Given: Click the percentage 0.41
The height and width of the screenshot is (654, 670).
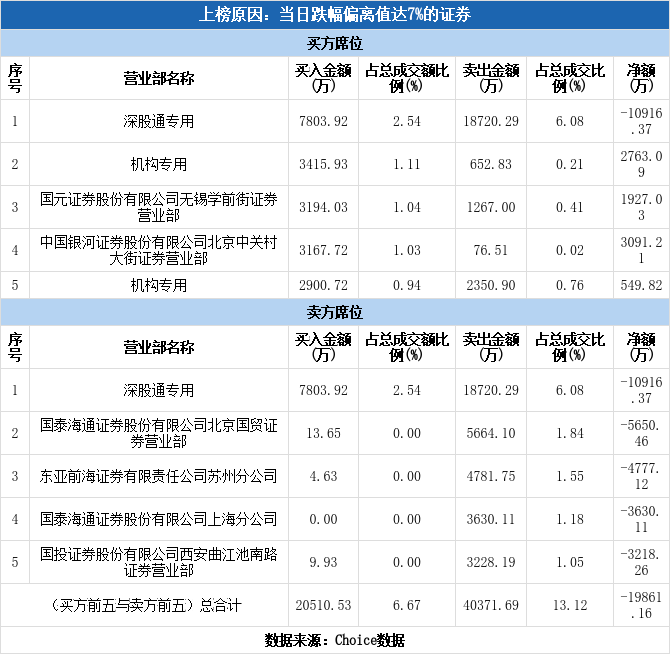Looking at the screenshot, I should coord(569,208).
